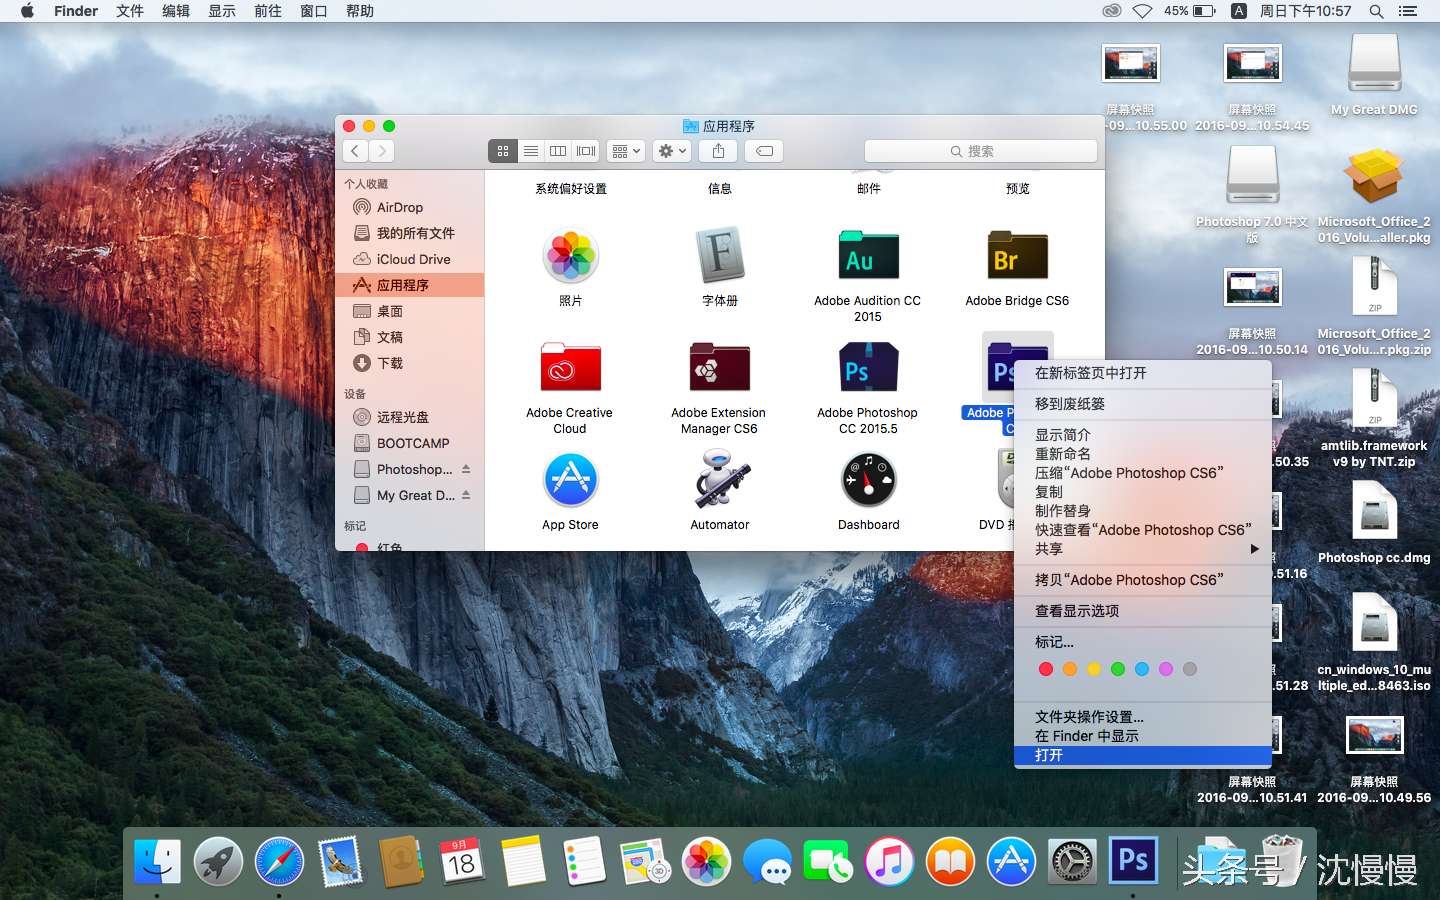Screen dimensions: 1440x900
Task: Click the Finder search field
Action: click(x=980, y=151)
